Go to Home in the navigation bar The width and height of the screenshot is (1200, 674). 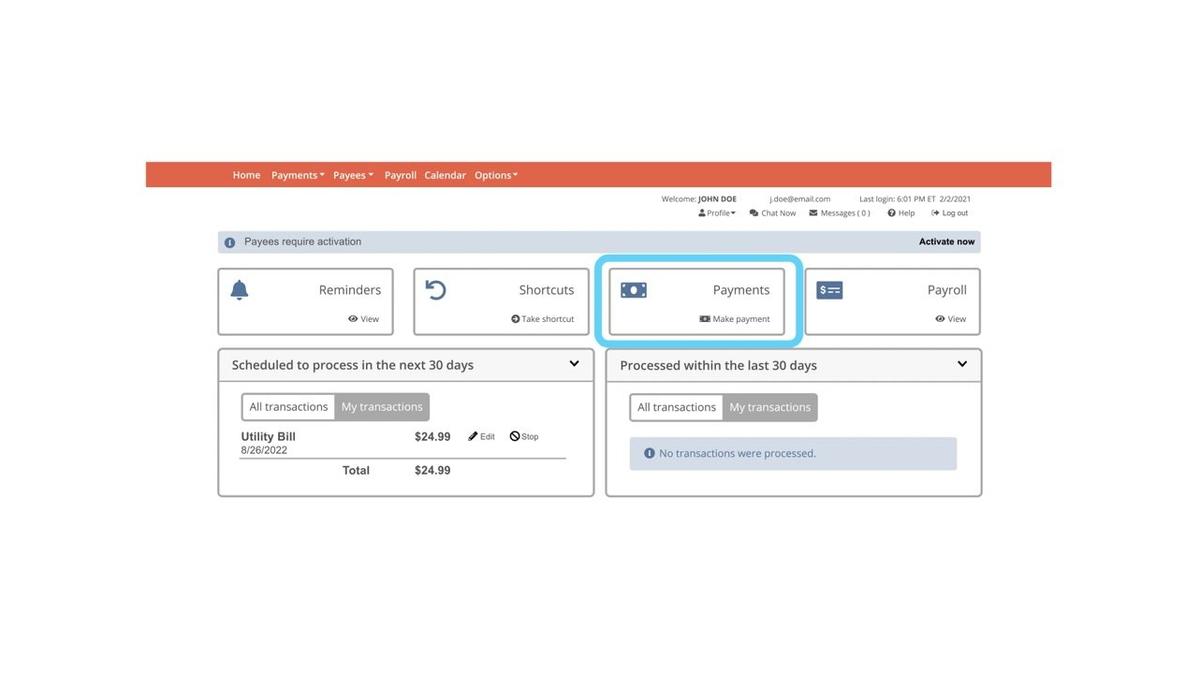coord(246,175)
